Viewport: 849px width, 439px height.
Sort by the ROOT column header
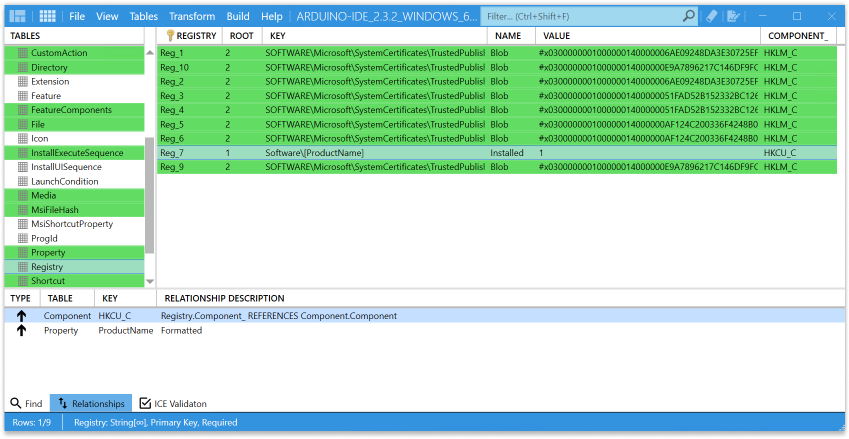pos(241,36)
